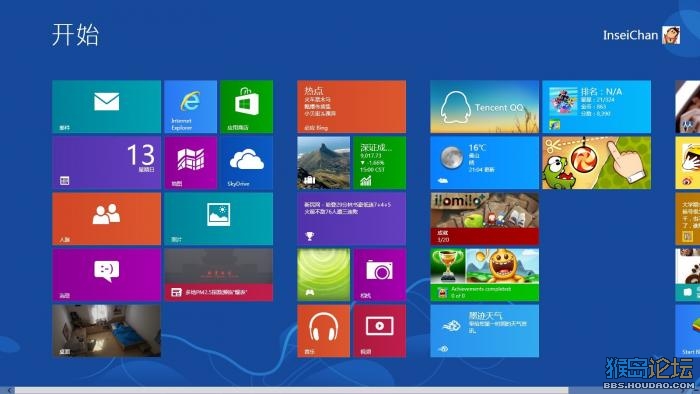Open the green Store tile
This screenshot has width=700, height=394.
click(x=246, y=107)
